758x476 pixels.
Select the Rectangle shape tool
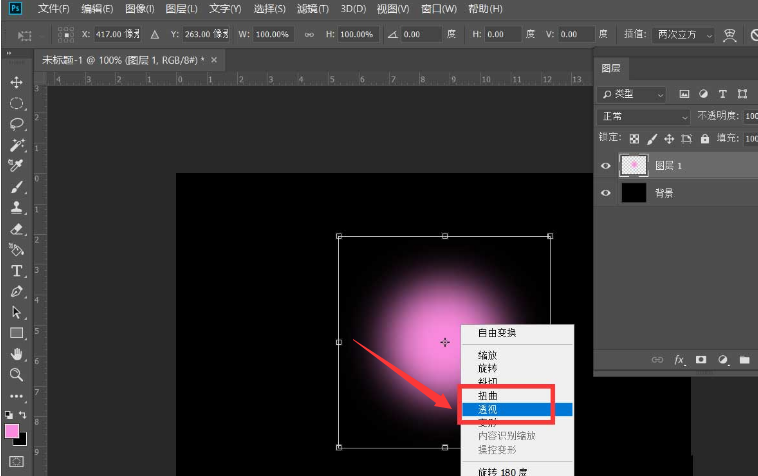[x=16, y=333]
